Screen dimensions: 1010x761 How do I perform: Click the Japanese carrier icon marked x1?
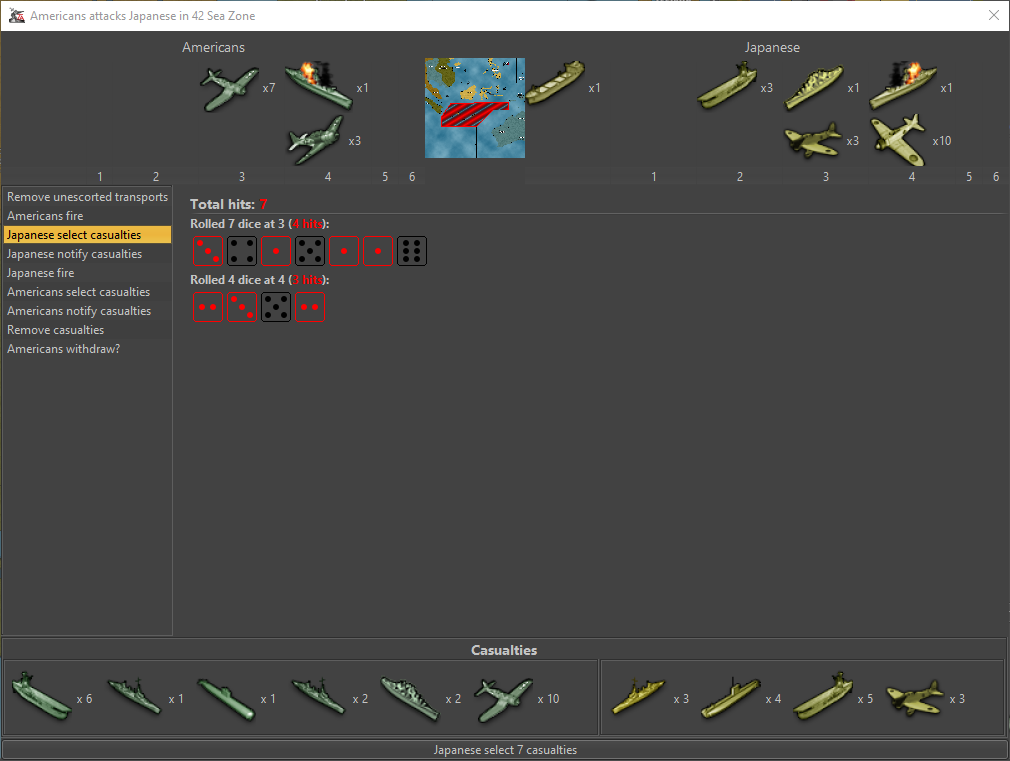[814, 88]
